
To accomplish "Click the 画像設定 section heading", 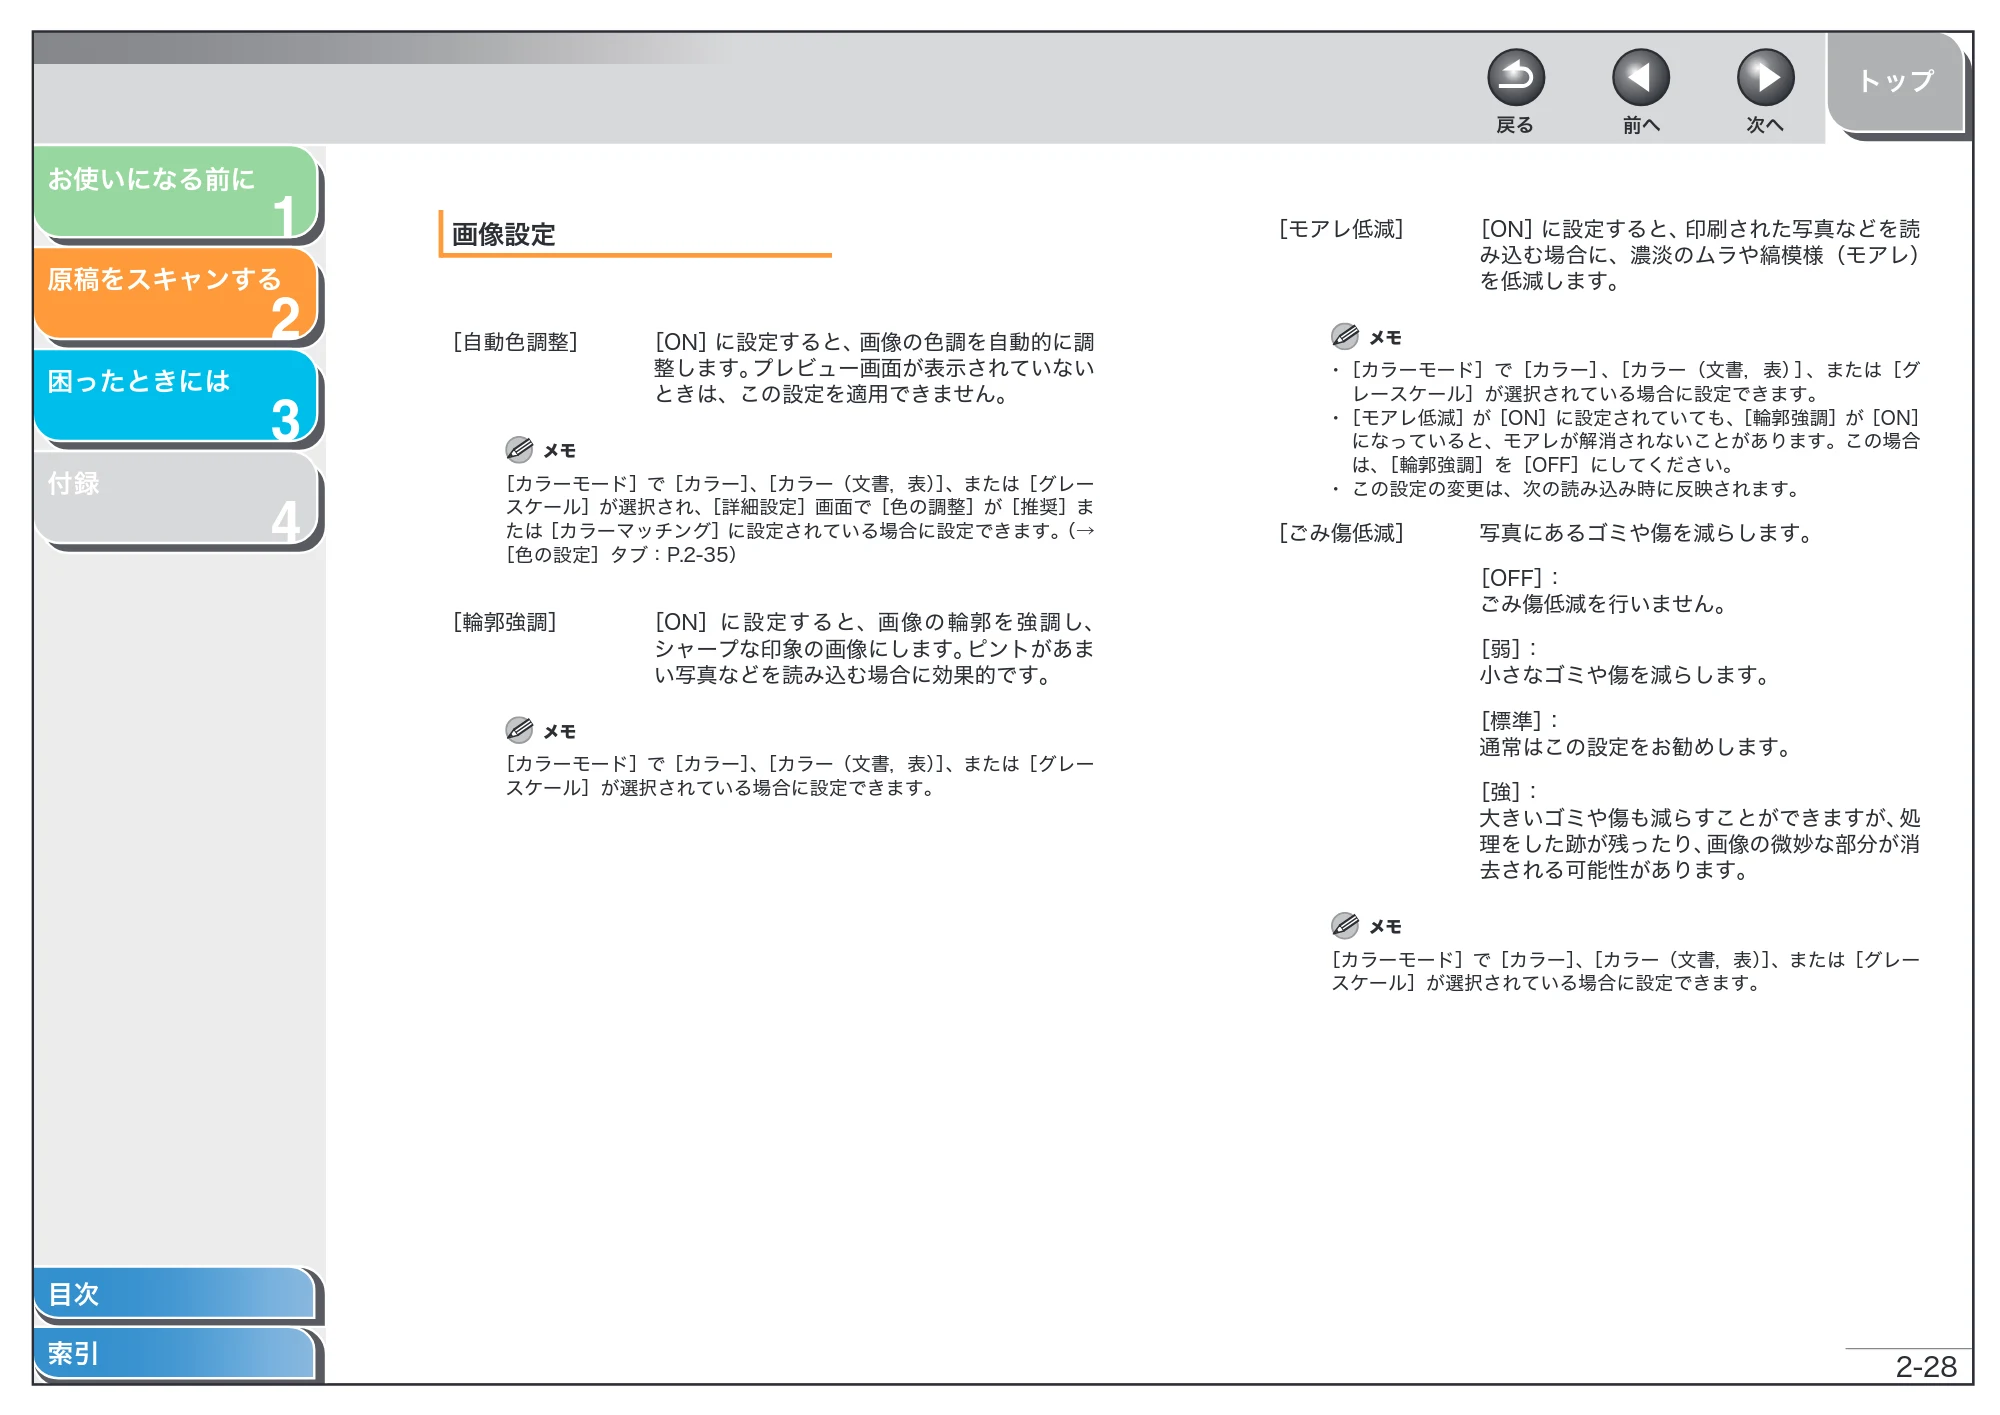I will click(503, 234).
